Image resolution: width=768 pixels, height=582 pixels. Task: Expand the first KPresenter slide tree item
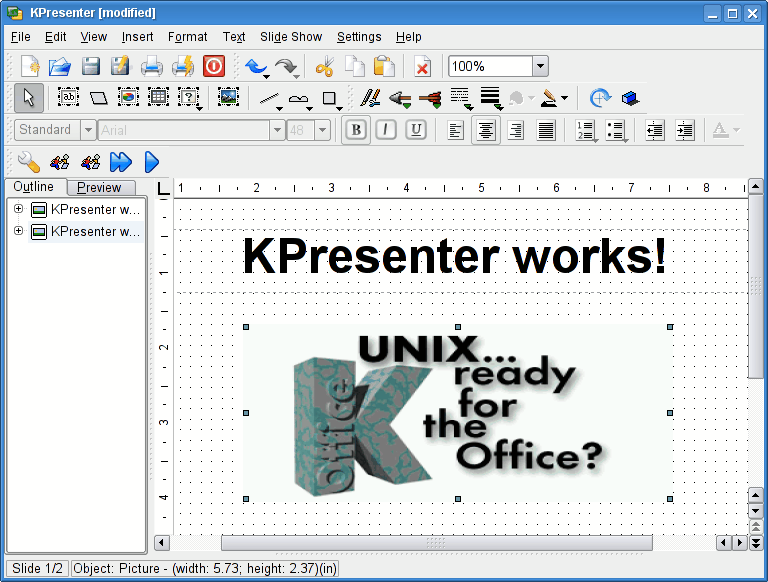click(18, 209)
